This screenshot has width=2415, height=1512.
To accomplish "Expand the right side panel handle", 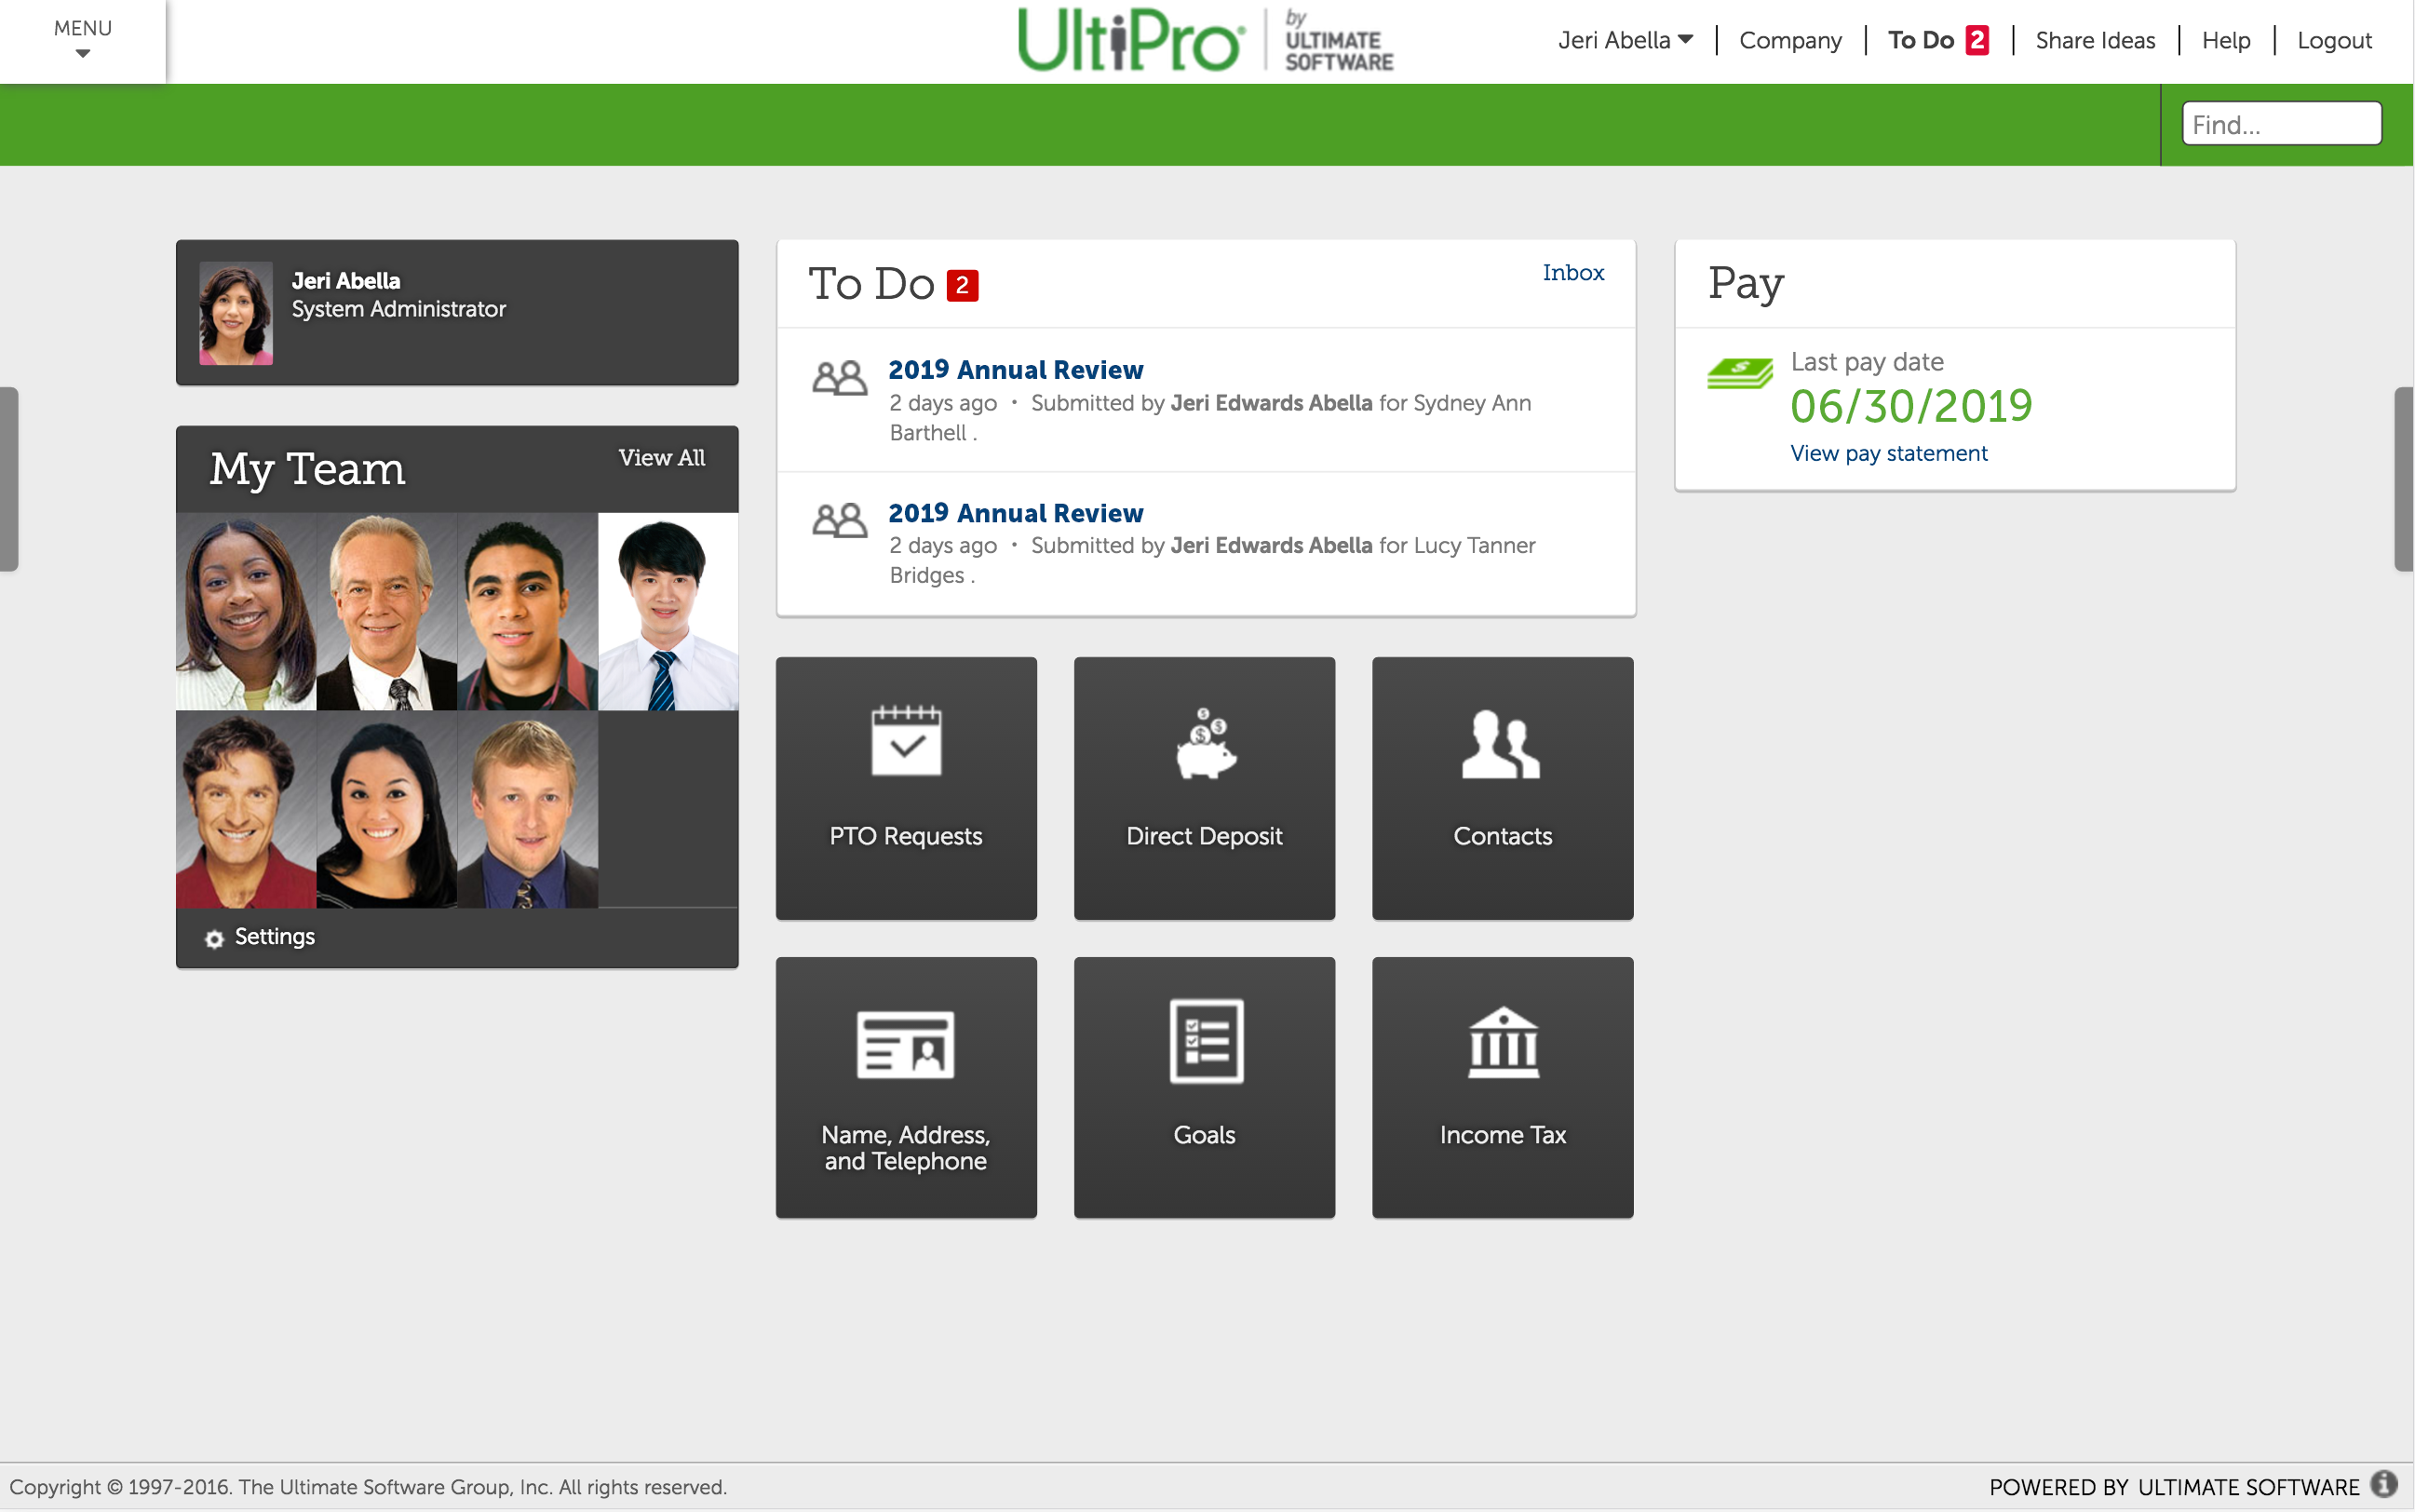I will click(x=2405, y=478).
